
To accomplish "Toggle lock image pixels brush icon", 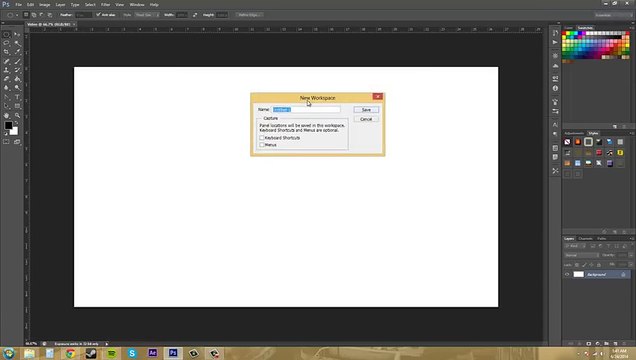I will (584, 265).
